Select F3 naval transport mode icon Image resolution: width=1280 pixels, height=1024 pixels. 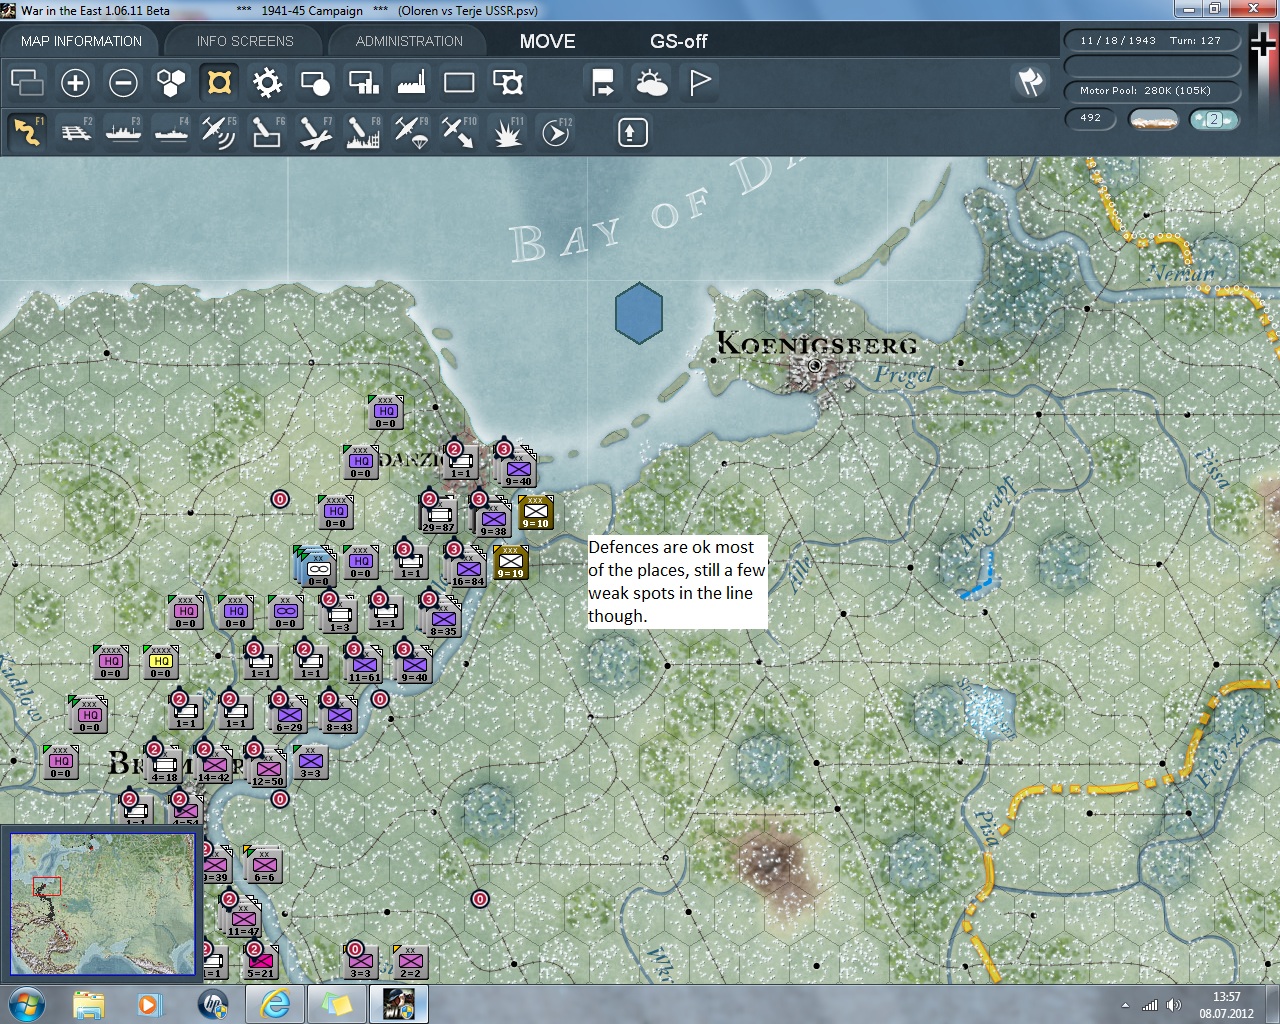123,131
